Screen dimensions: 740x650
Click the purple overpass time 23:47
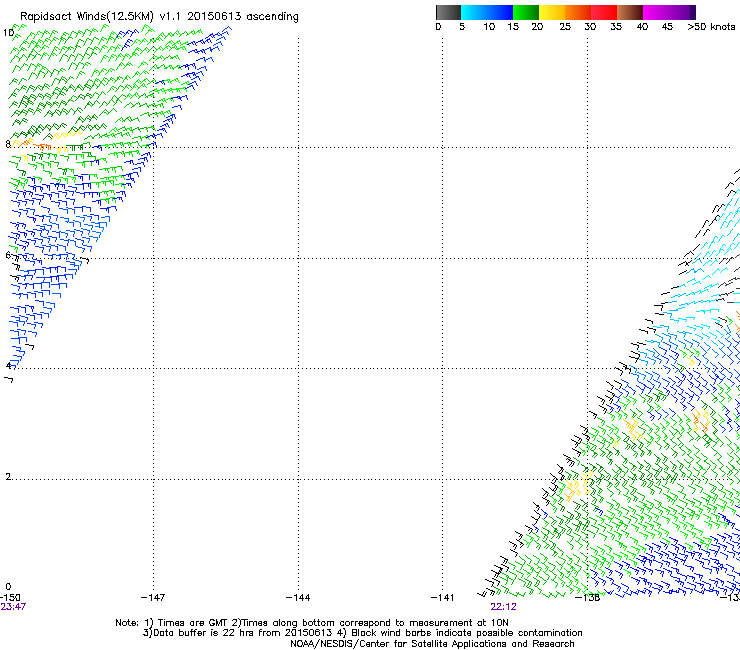pyautogui.click(x=13, y=607)
